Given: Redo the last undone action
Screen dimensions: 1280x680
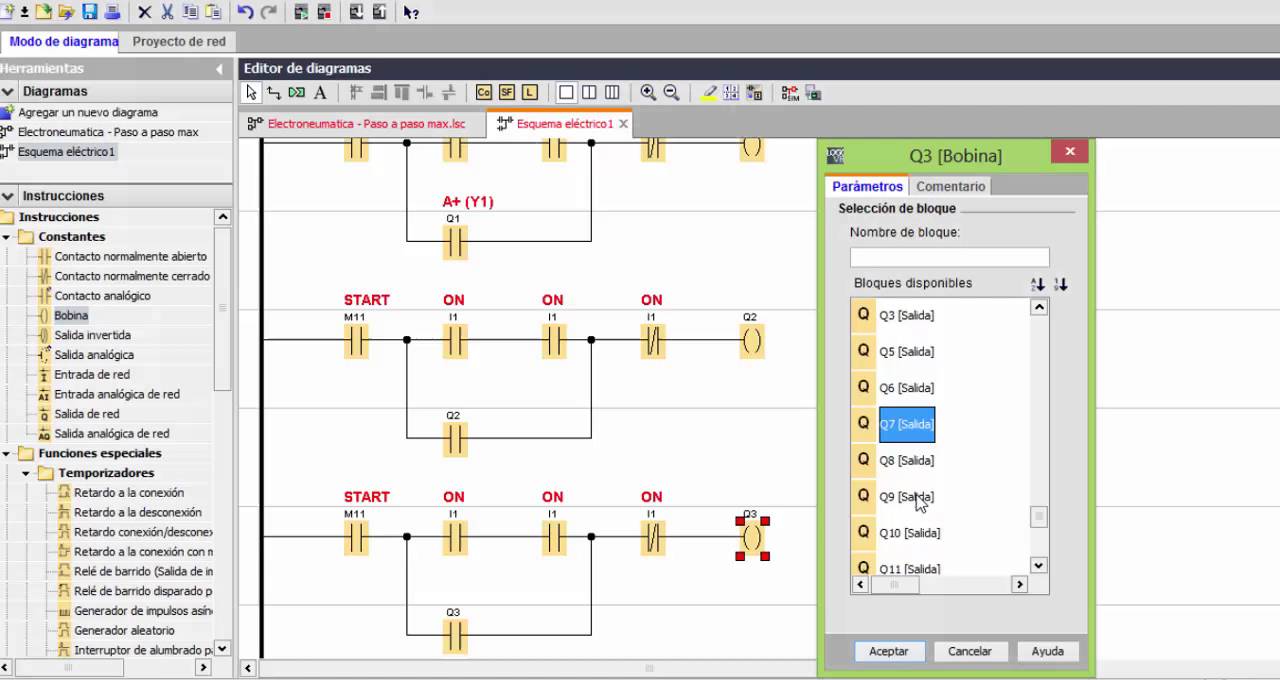Looking at the screenshot, I should click(268, 12).
